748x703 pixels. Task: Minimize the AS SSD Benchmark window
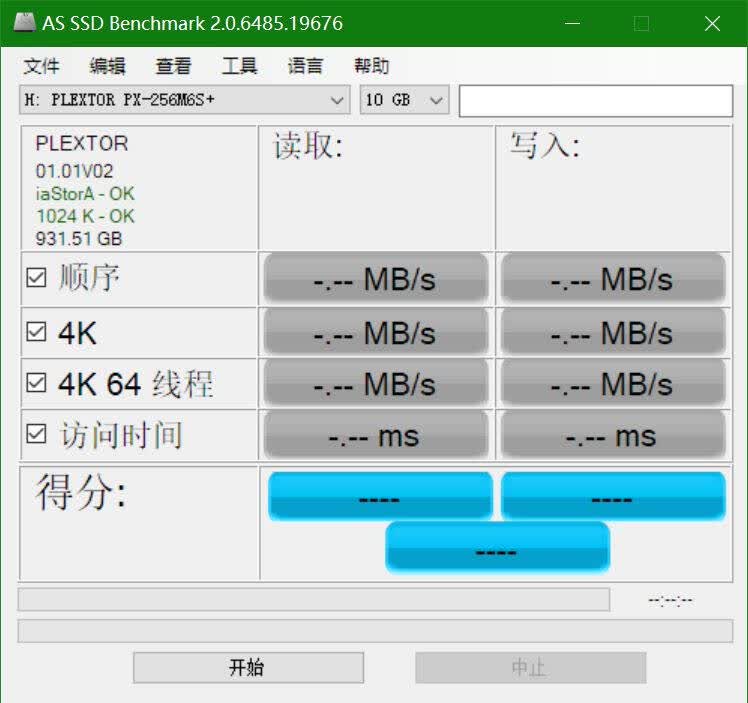pyautogui.click(x=572, y=23)
